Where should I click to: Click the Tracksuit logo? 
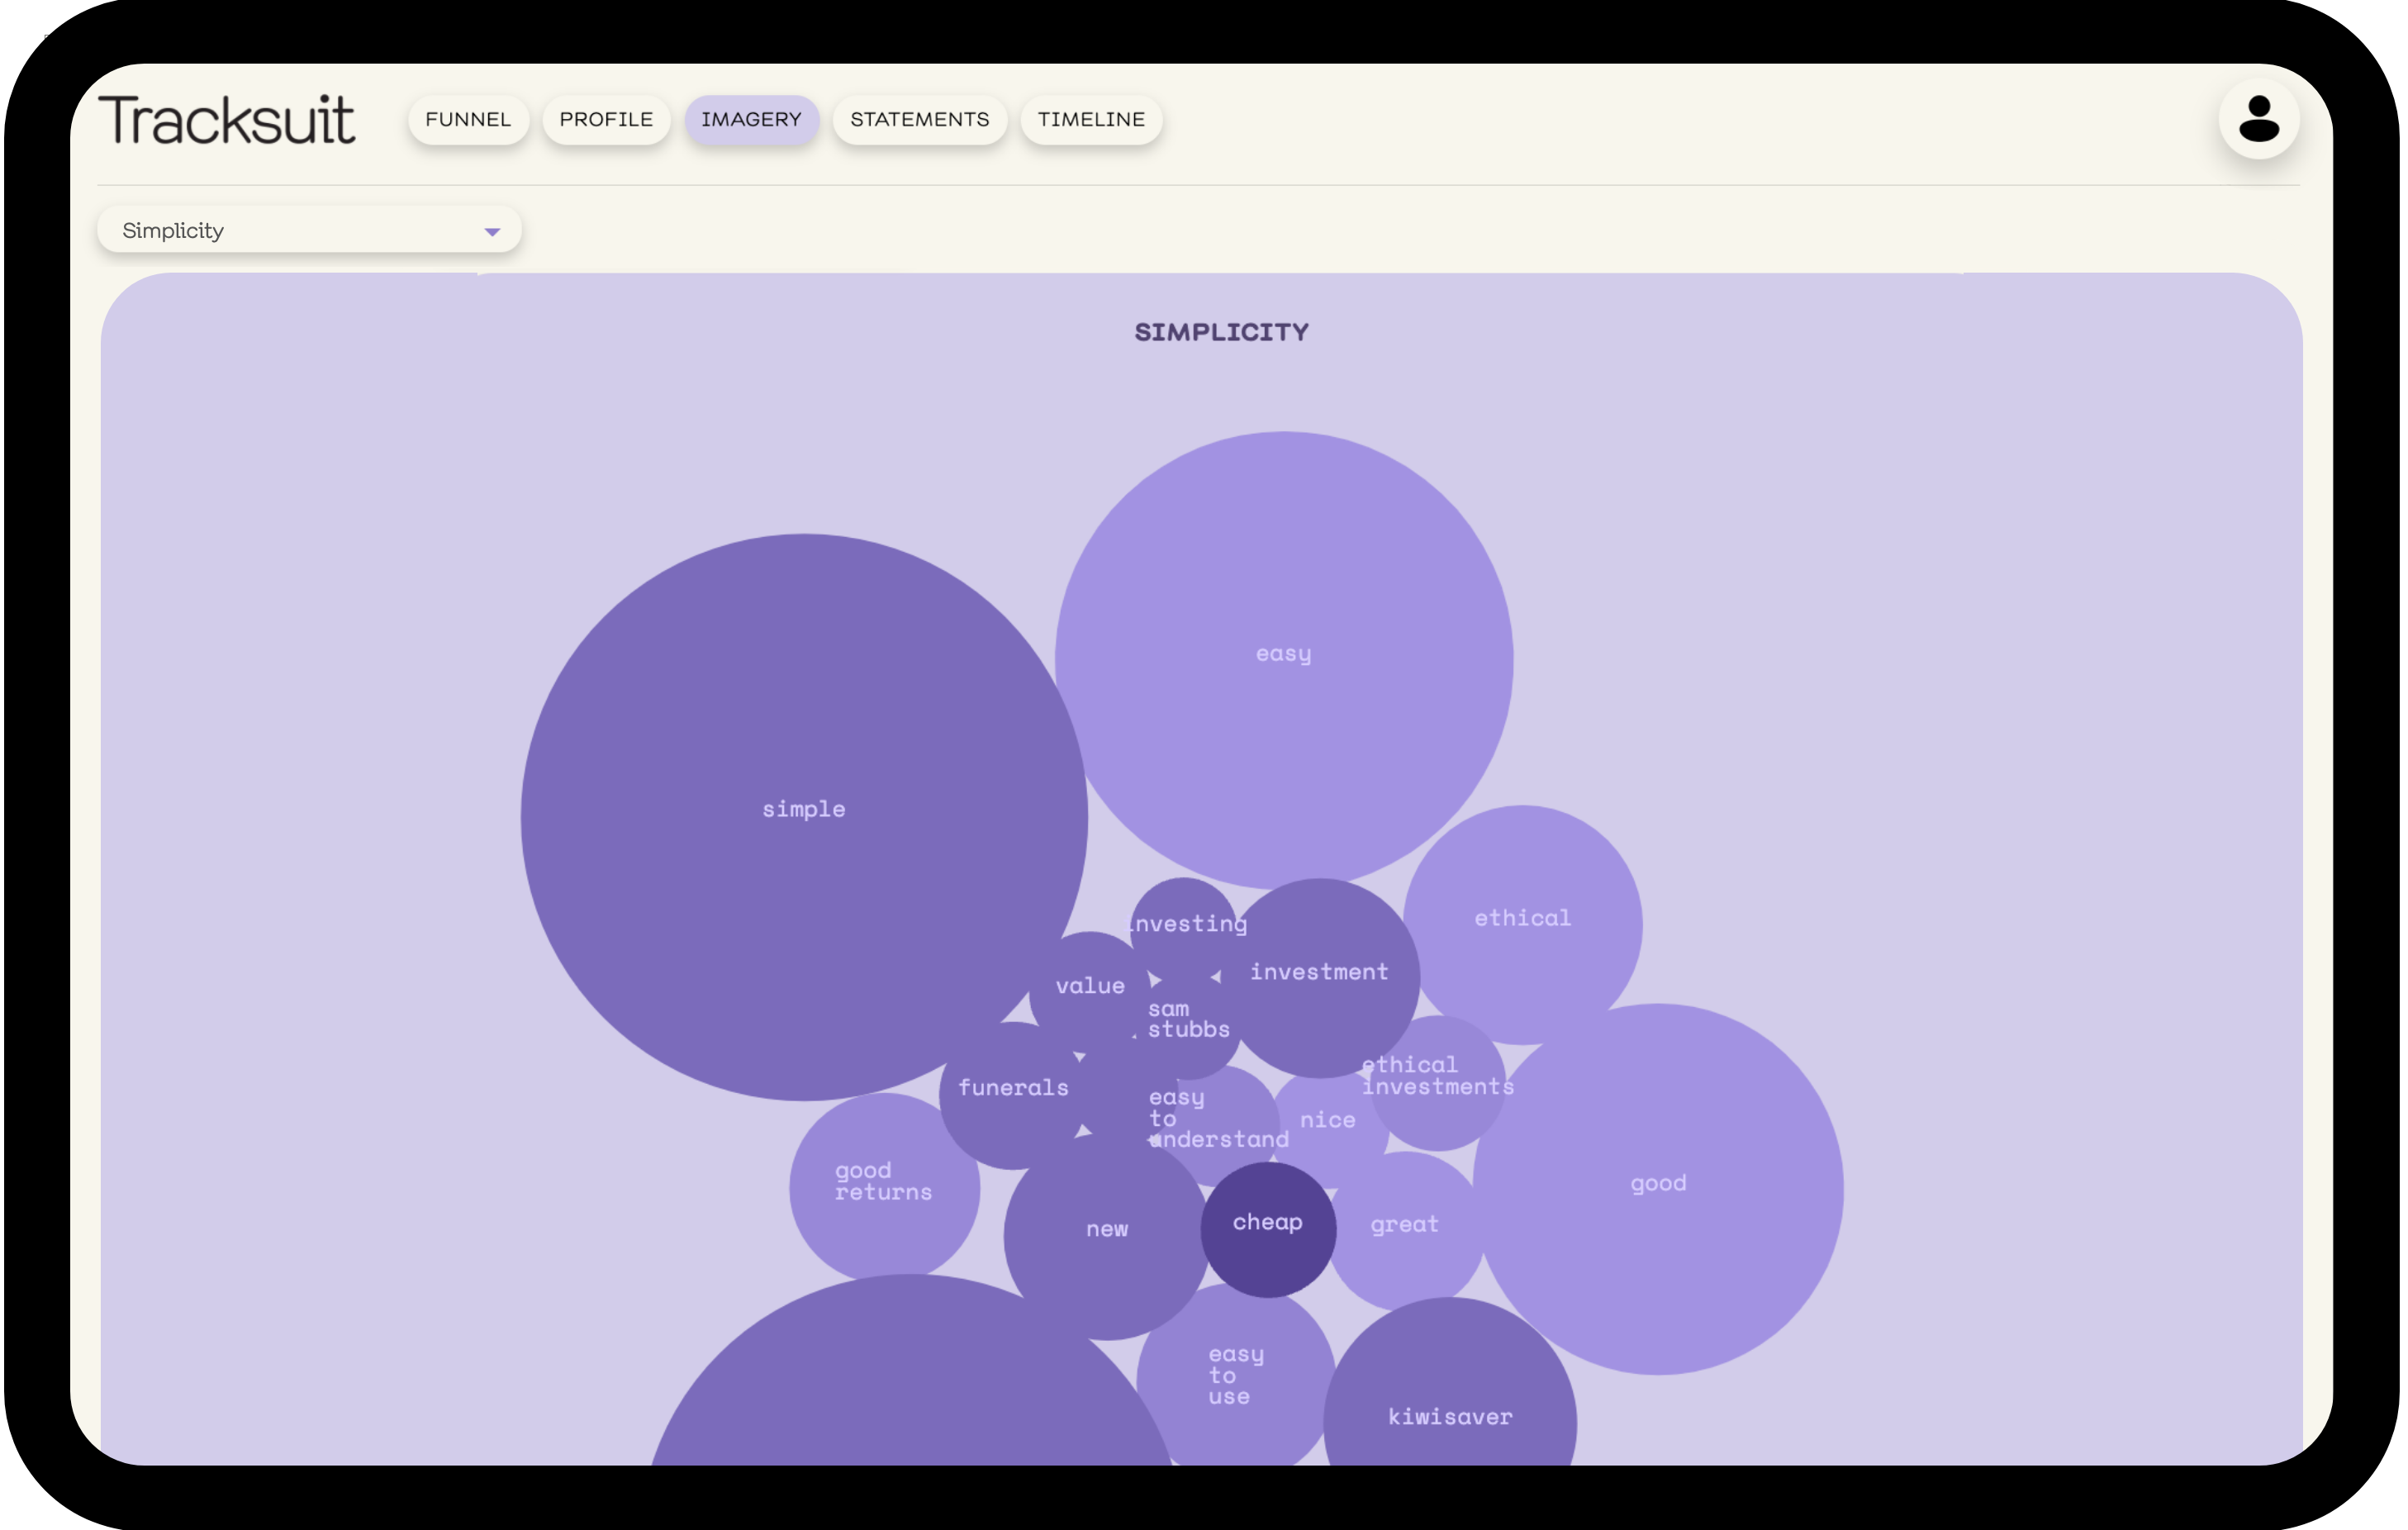[226, 121]
